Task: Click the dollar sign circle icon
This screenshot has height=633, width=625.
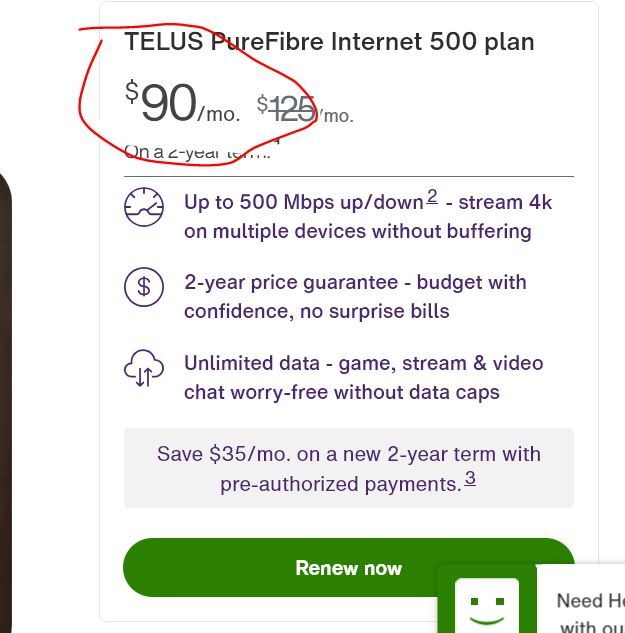Action: [143, 287]
